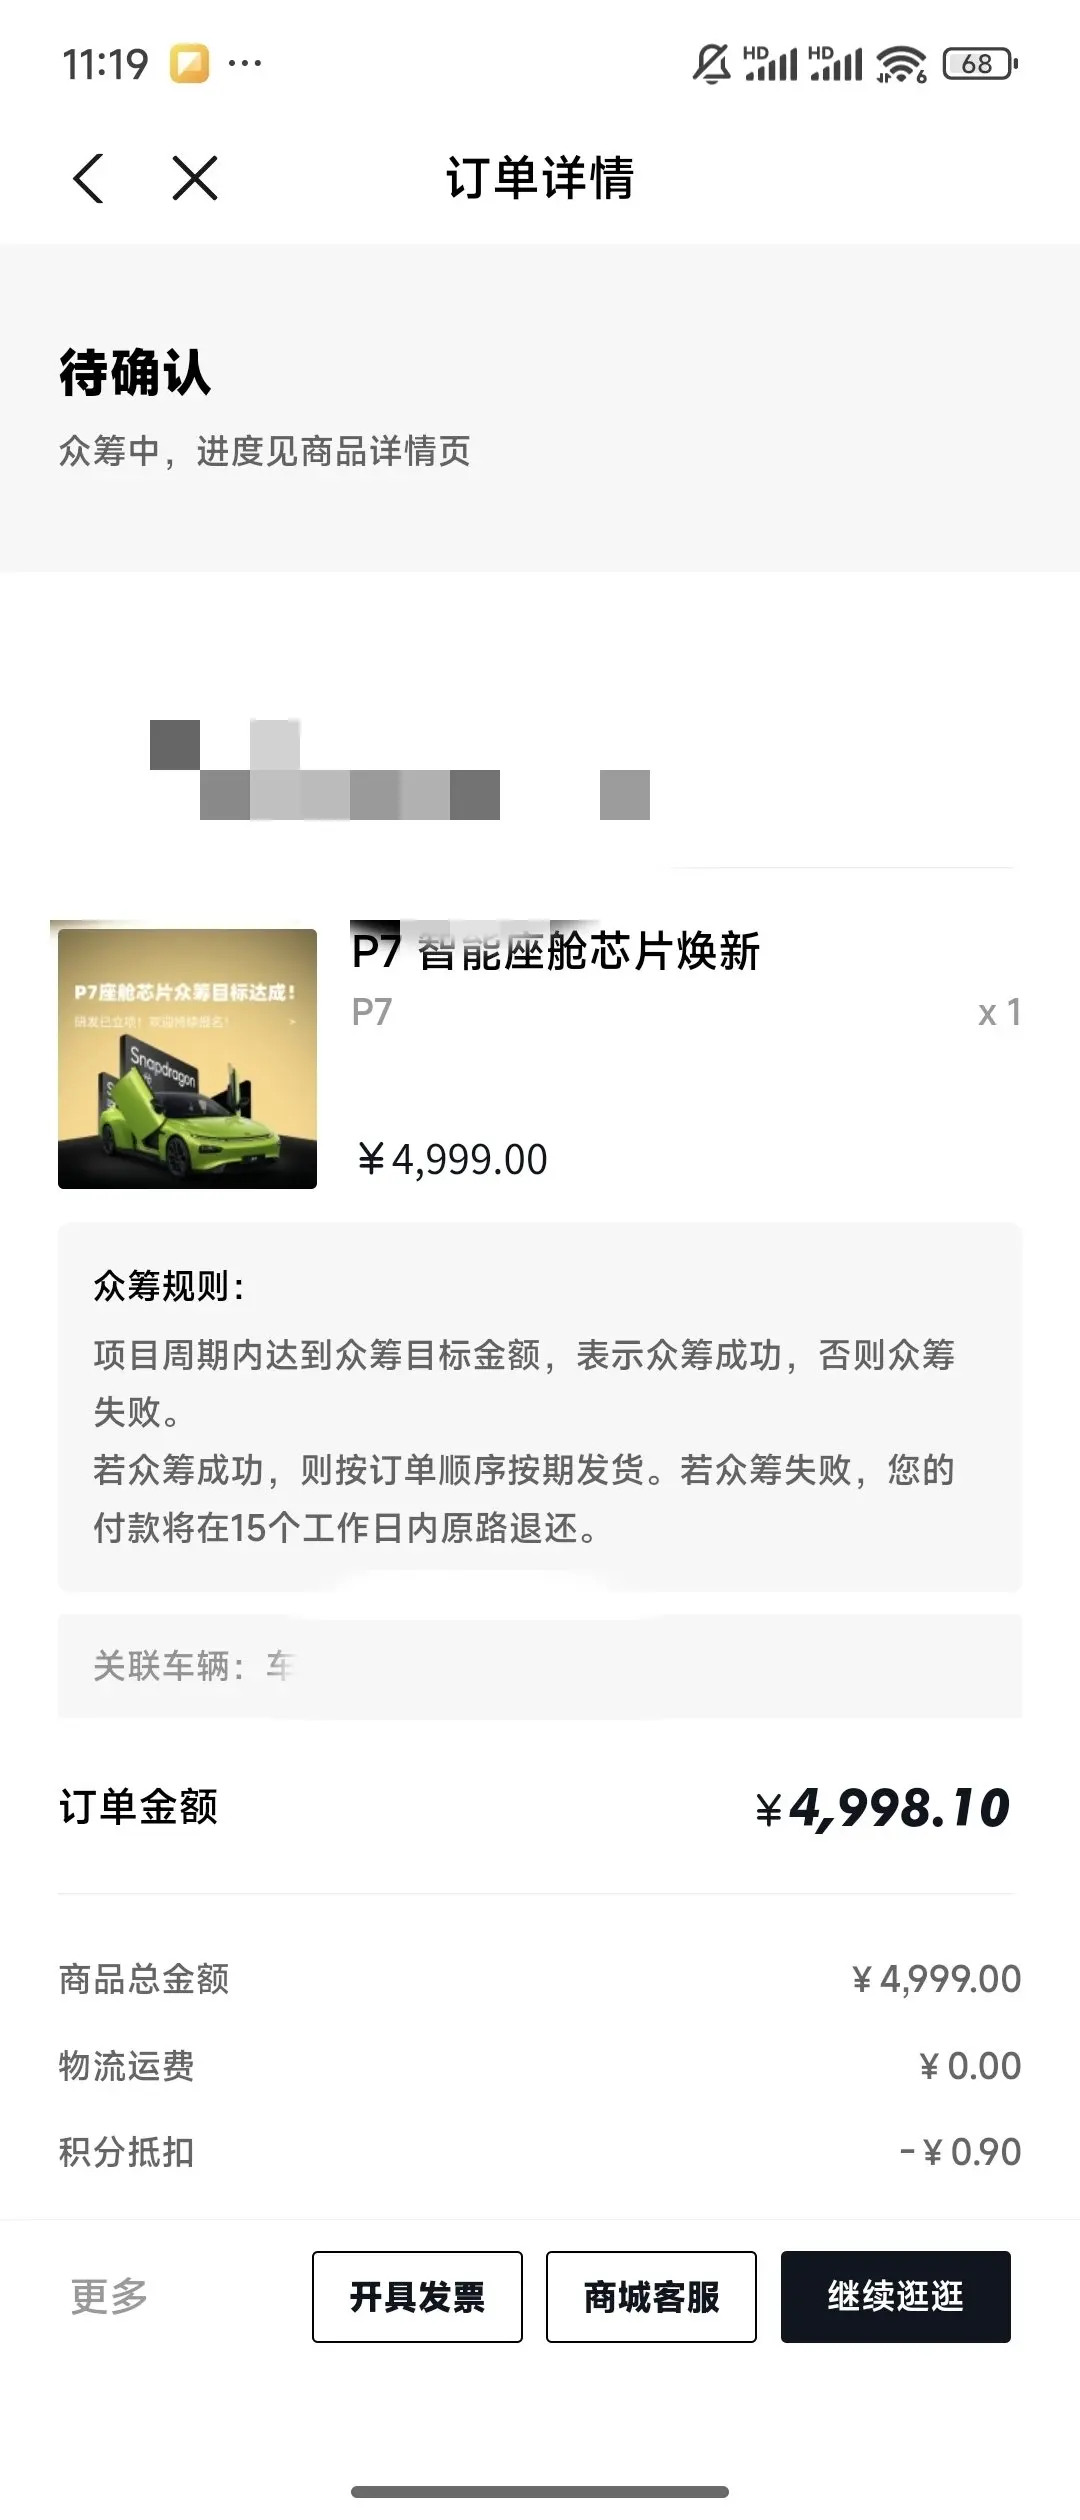Contact 商城客服 support
1080x2520 pixels.
pos(651,2296)
